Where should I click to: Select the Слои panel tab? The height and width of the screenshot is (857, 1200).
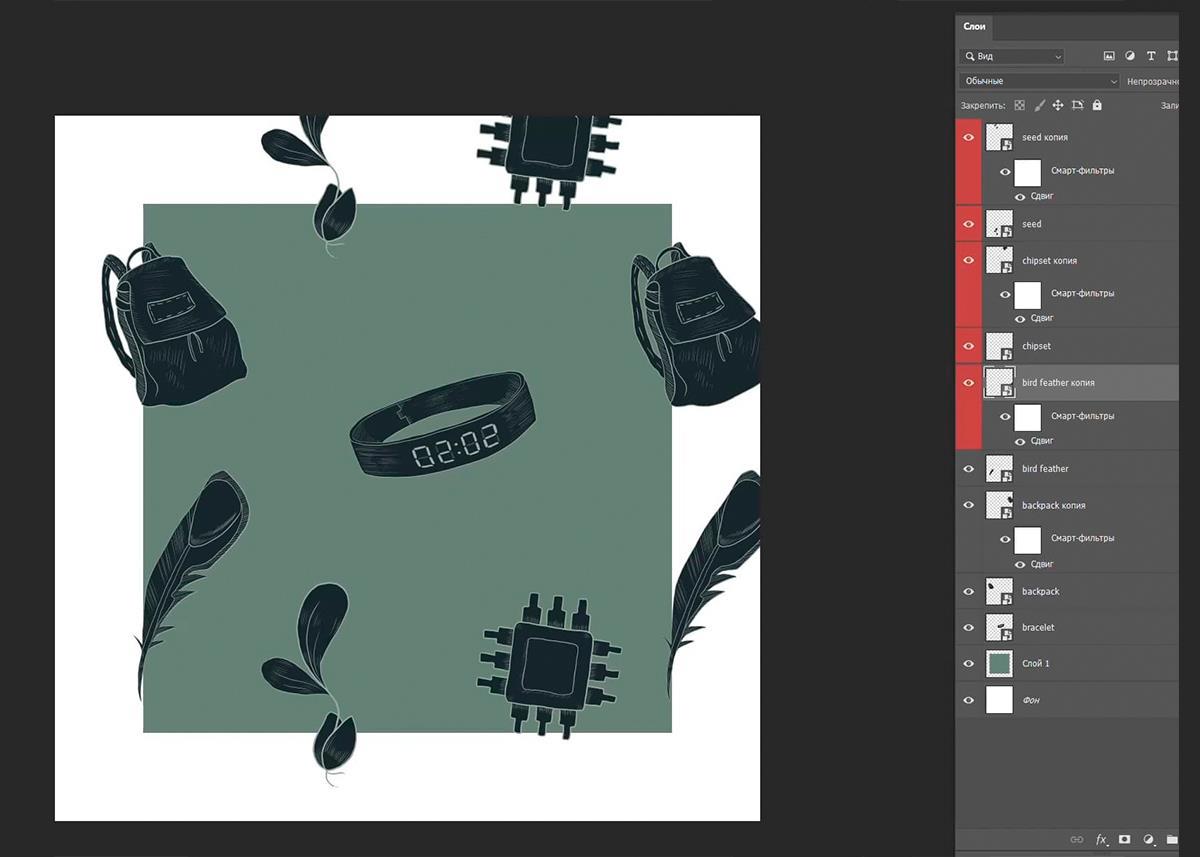(975, 27)
